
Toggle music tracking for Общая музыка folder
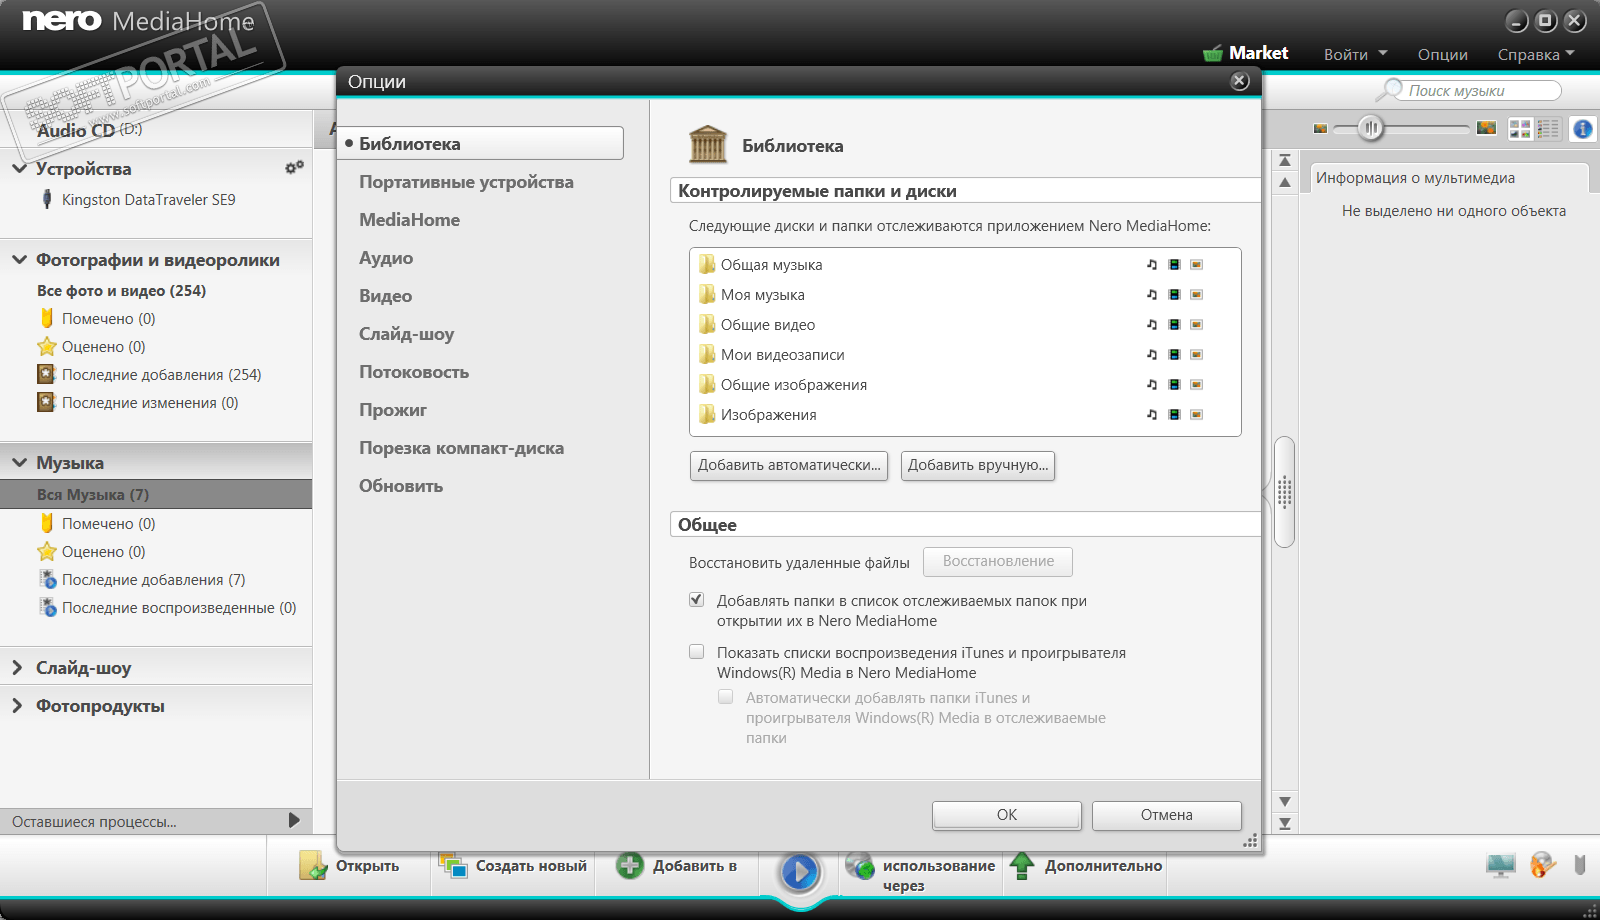[1152, 265]
